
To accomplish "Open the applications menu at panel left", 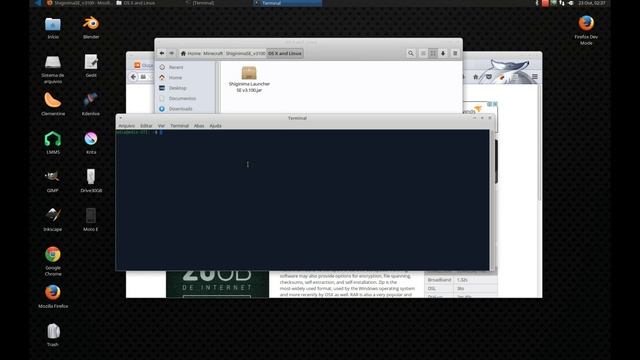I will click(x=38, y=3).
